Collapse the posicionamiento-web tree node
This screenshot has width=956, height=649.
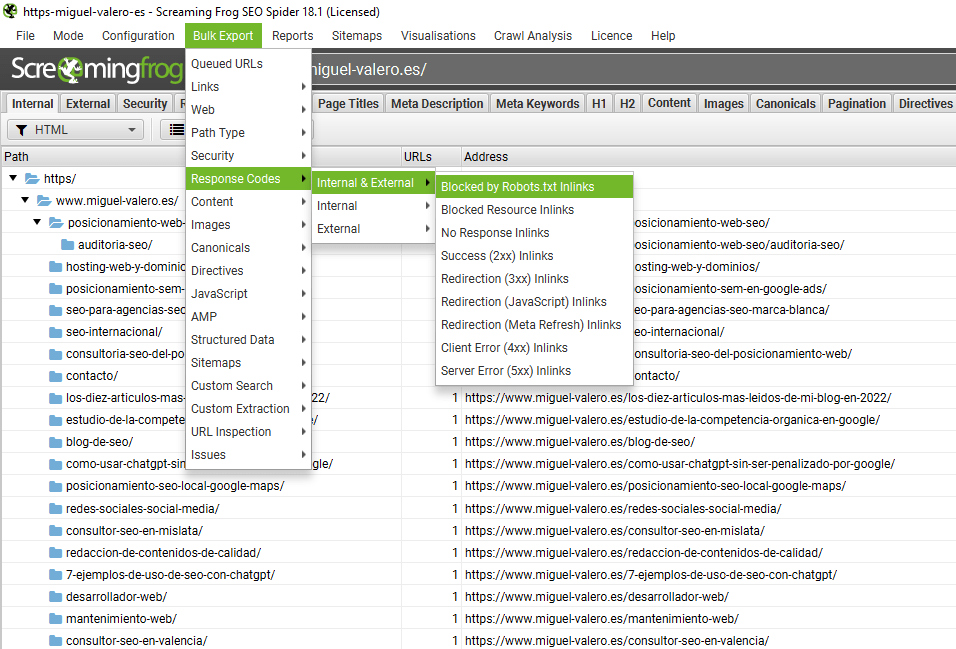click(x=37, y=222)
